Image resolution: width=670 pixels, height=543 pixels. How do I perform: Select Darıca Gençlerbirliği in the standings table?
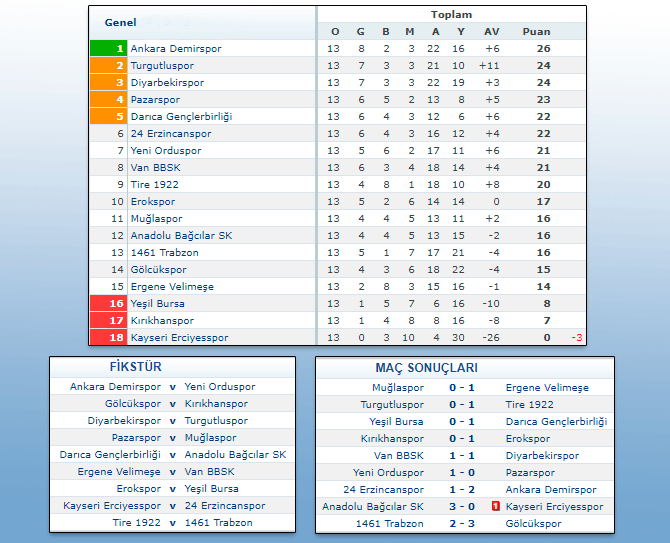[x=181, y=116]
